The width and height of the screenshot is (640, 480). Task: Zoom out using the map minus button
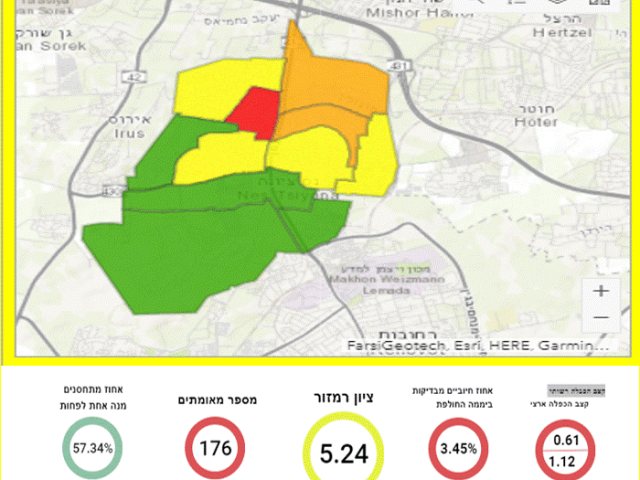coord(601,317)
